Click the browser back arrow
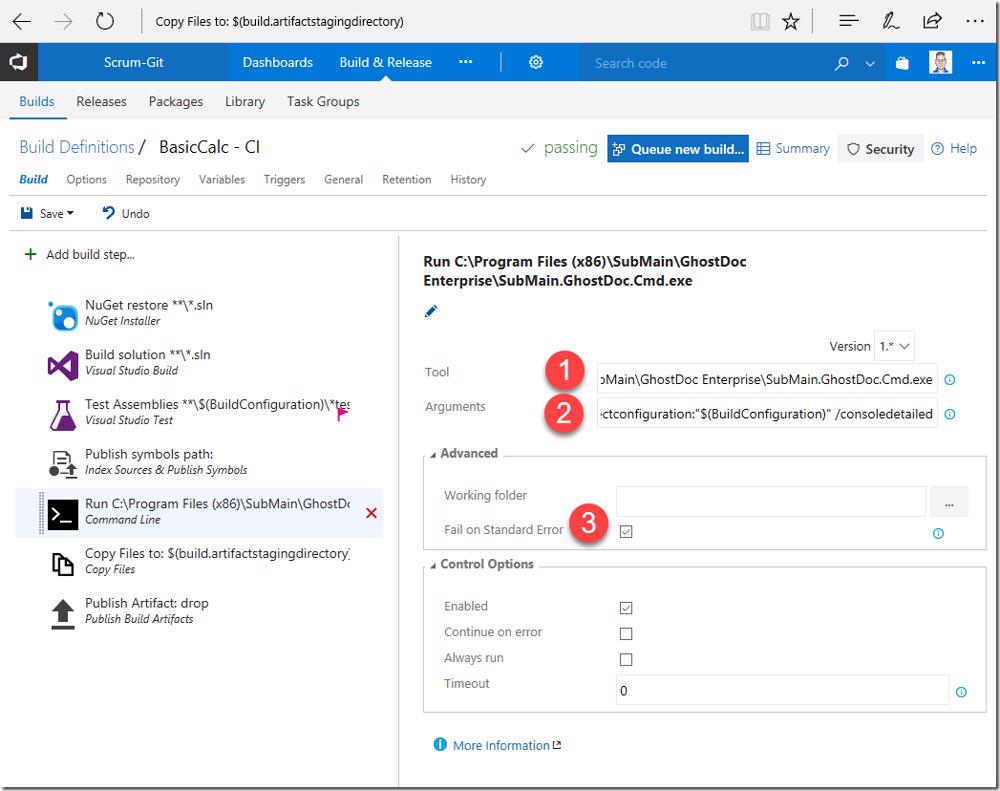 coord(21,22)
